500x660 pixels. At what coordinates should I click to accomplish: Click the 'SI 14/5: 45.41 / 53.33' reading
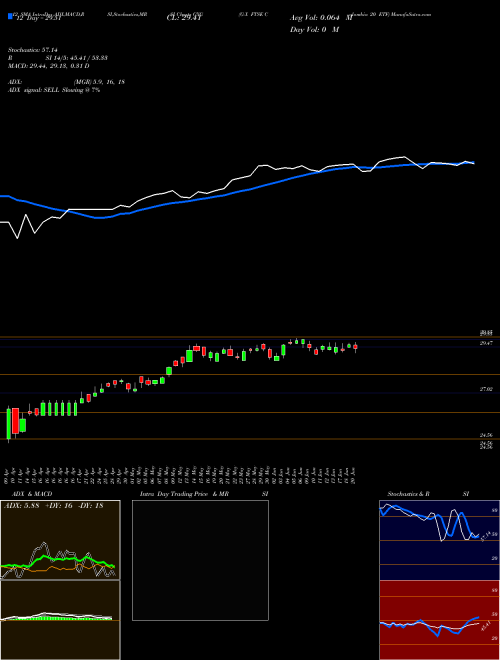pos(77,58)
